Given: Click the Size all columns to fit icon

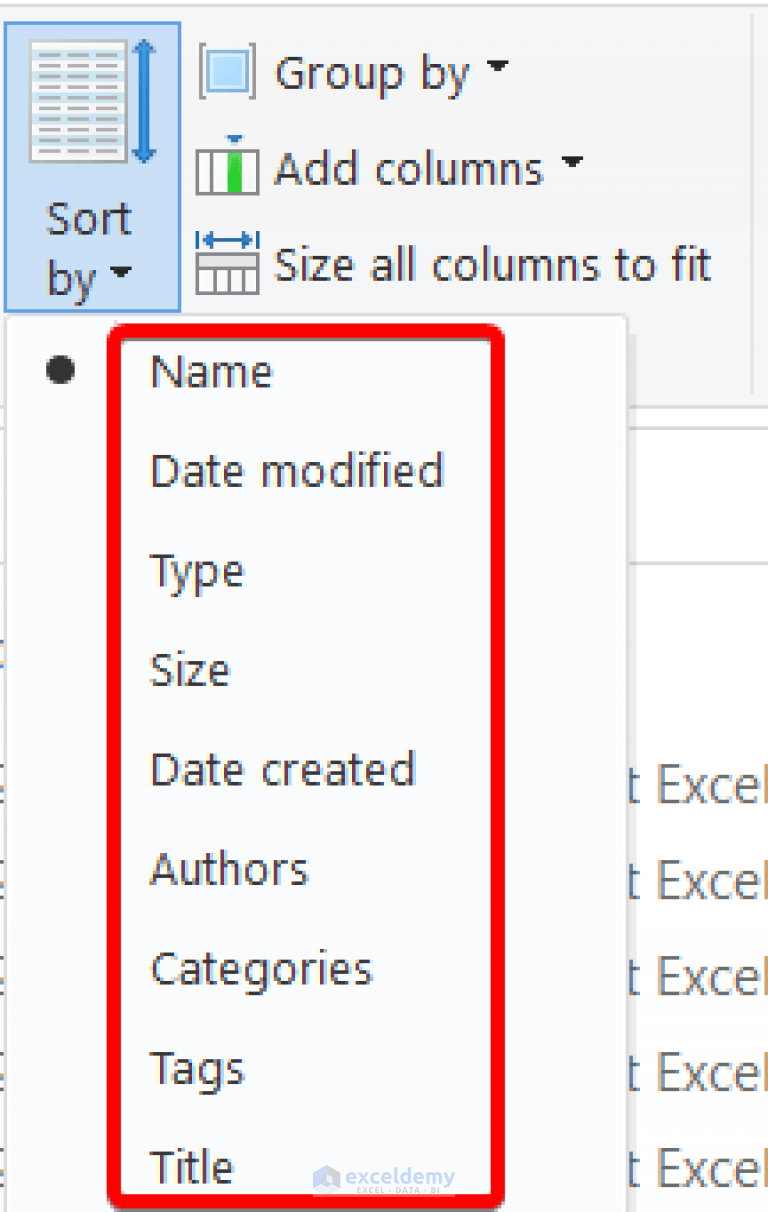Looking at the screenshot, I should point(227,263).
